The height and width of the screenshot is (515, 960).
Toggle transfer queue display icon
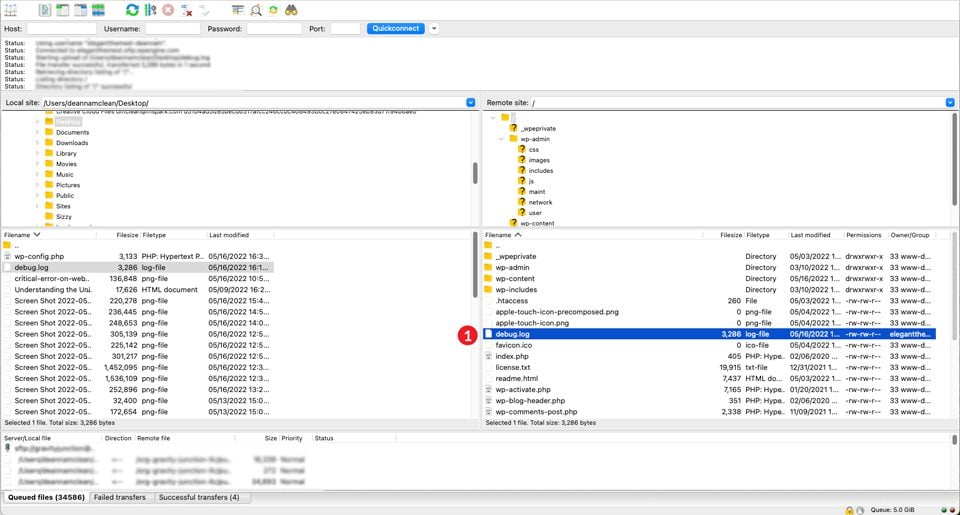point(98,10)
